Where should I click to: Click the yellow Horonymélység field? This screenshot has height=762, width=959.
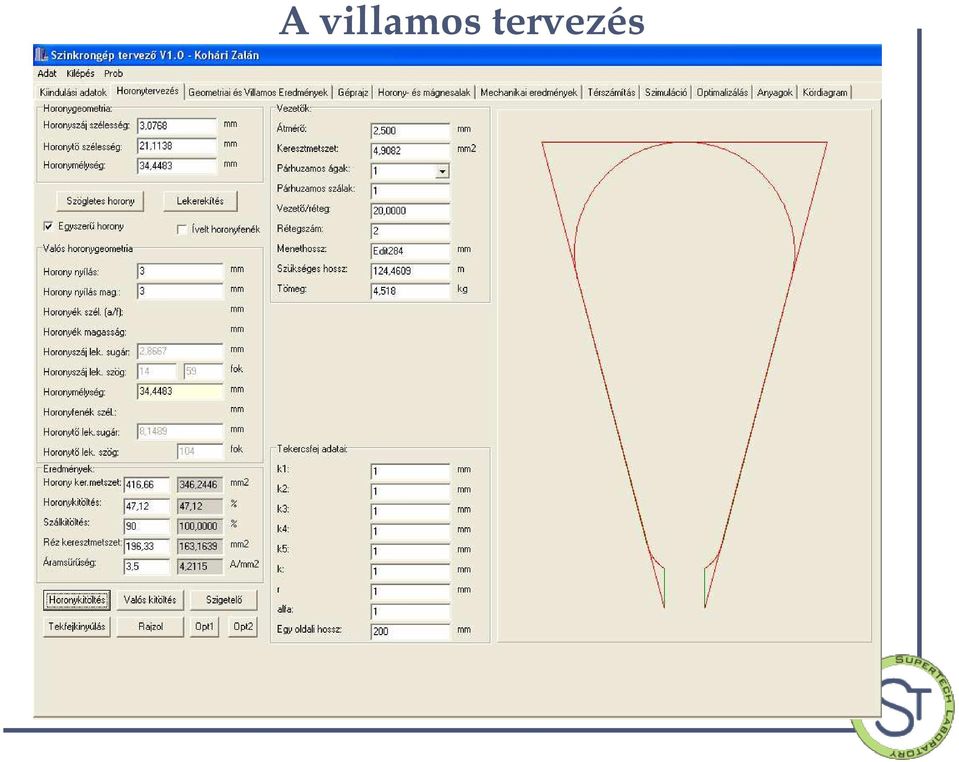tap(180, 391)
